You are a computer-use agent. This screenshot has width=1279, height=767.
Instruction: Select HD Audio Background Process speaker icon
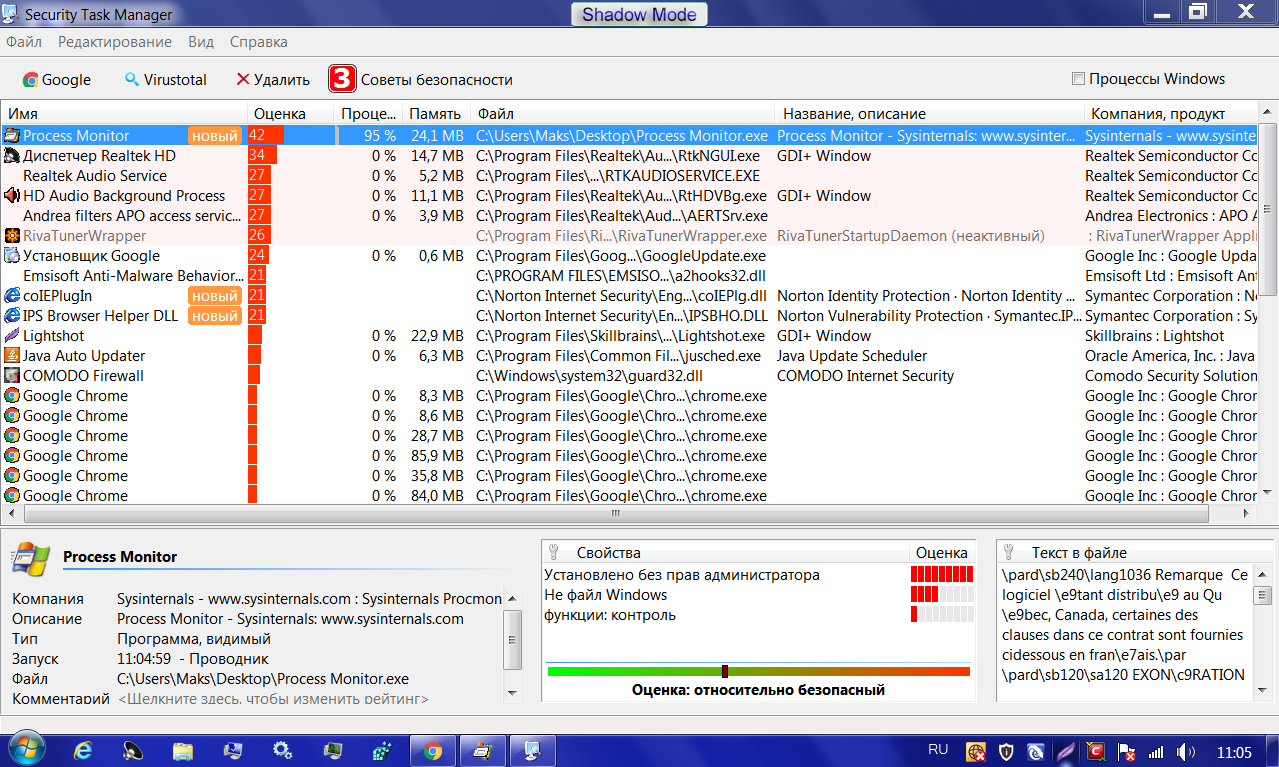click(12, 195)
